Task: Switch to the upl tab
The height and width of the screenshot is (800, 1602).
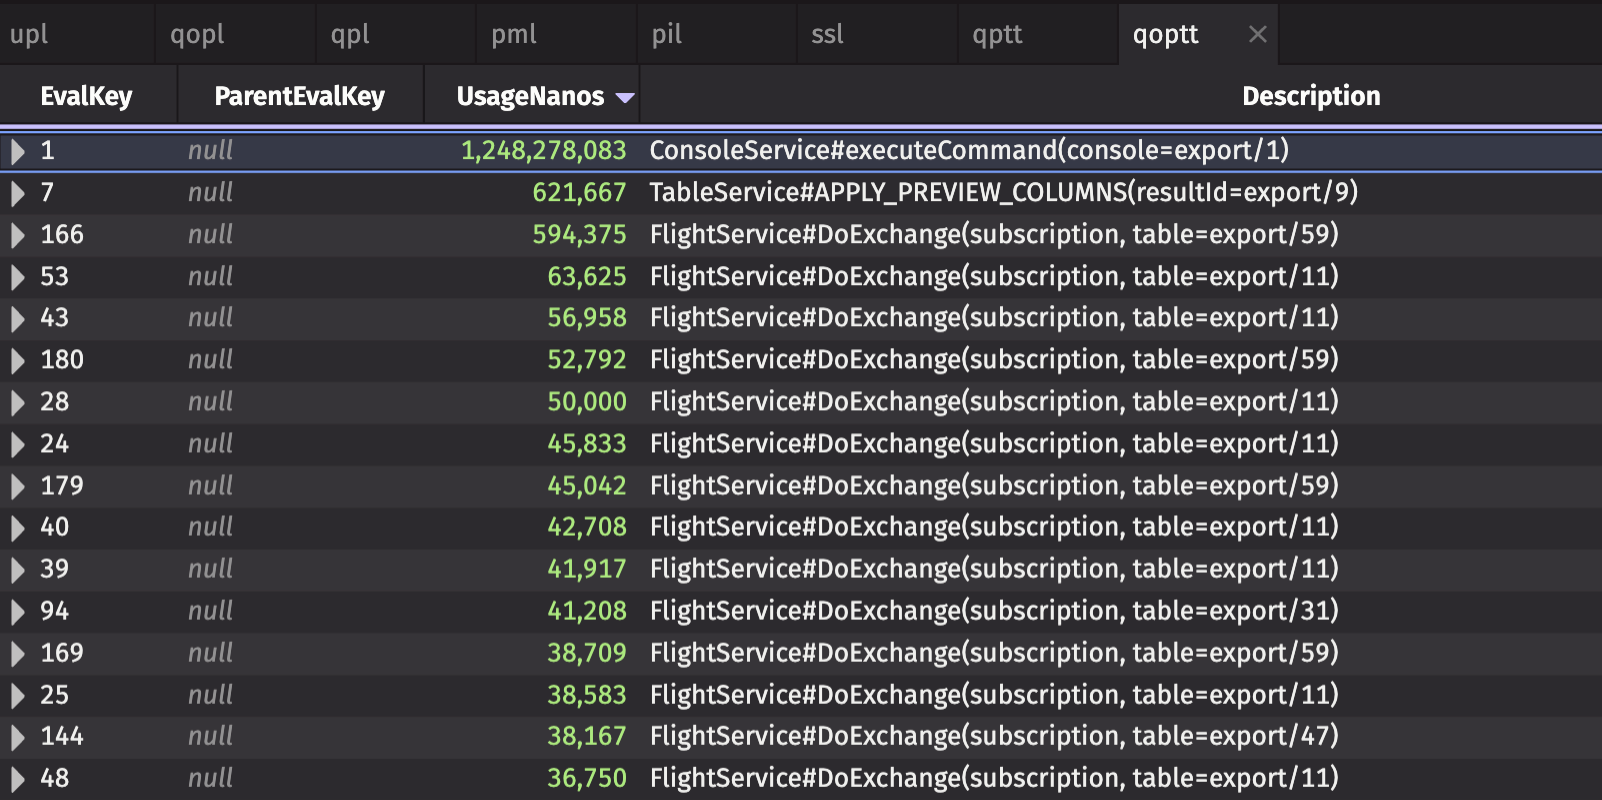Action: click(x=30, y=35)
